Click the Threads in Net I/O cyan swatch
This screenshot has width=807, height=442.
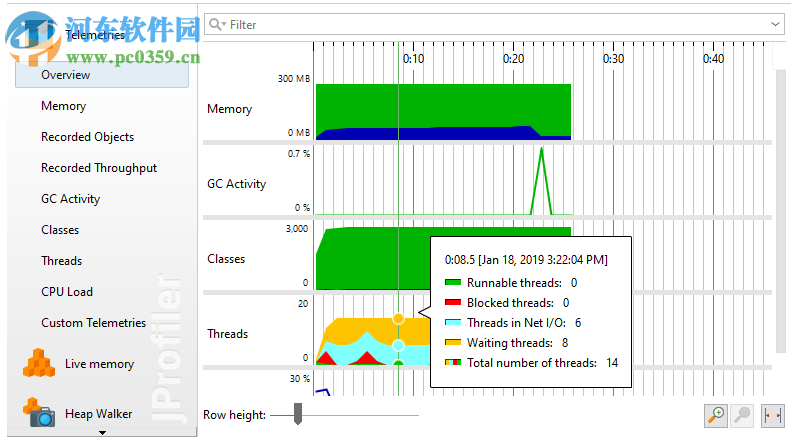coord(452,323)
